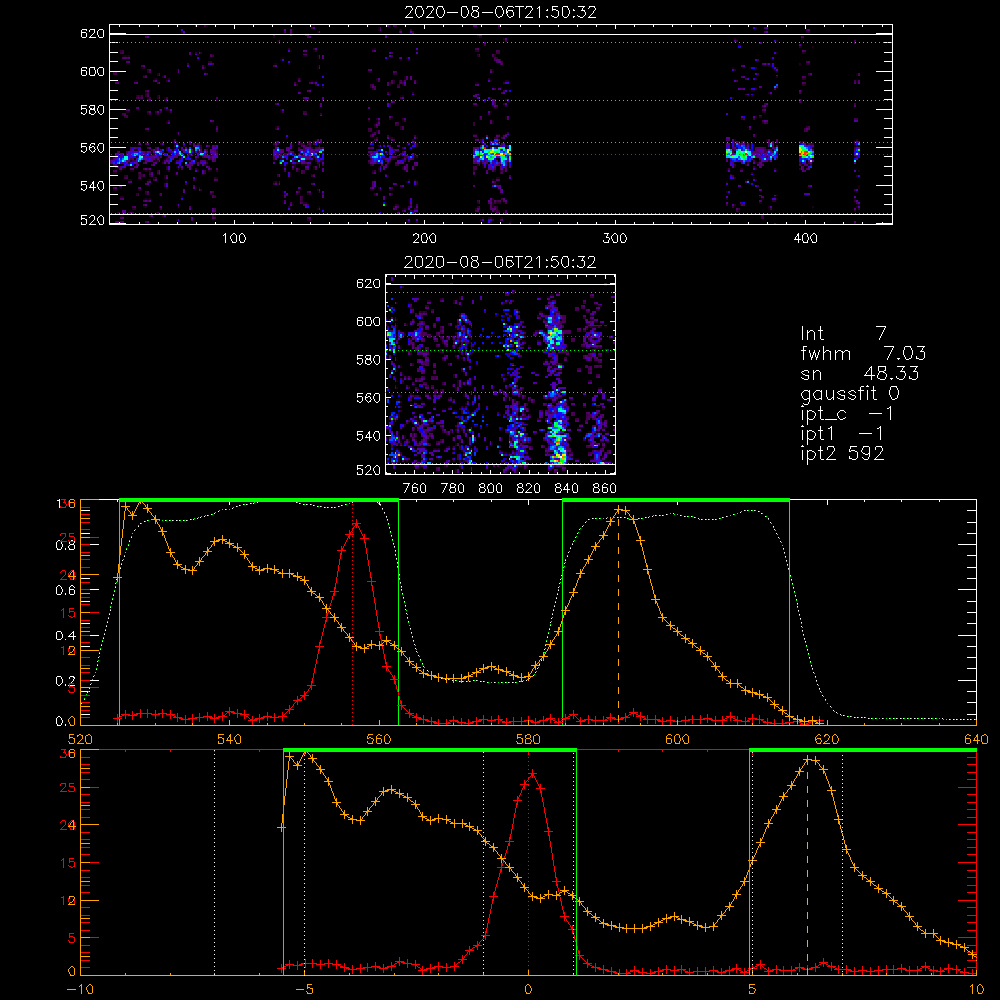Click x-axis label 300 on top plot
1000x1000 pixels.
(x=615, y=239)
